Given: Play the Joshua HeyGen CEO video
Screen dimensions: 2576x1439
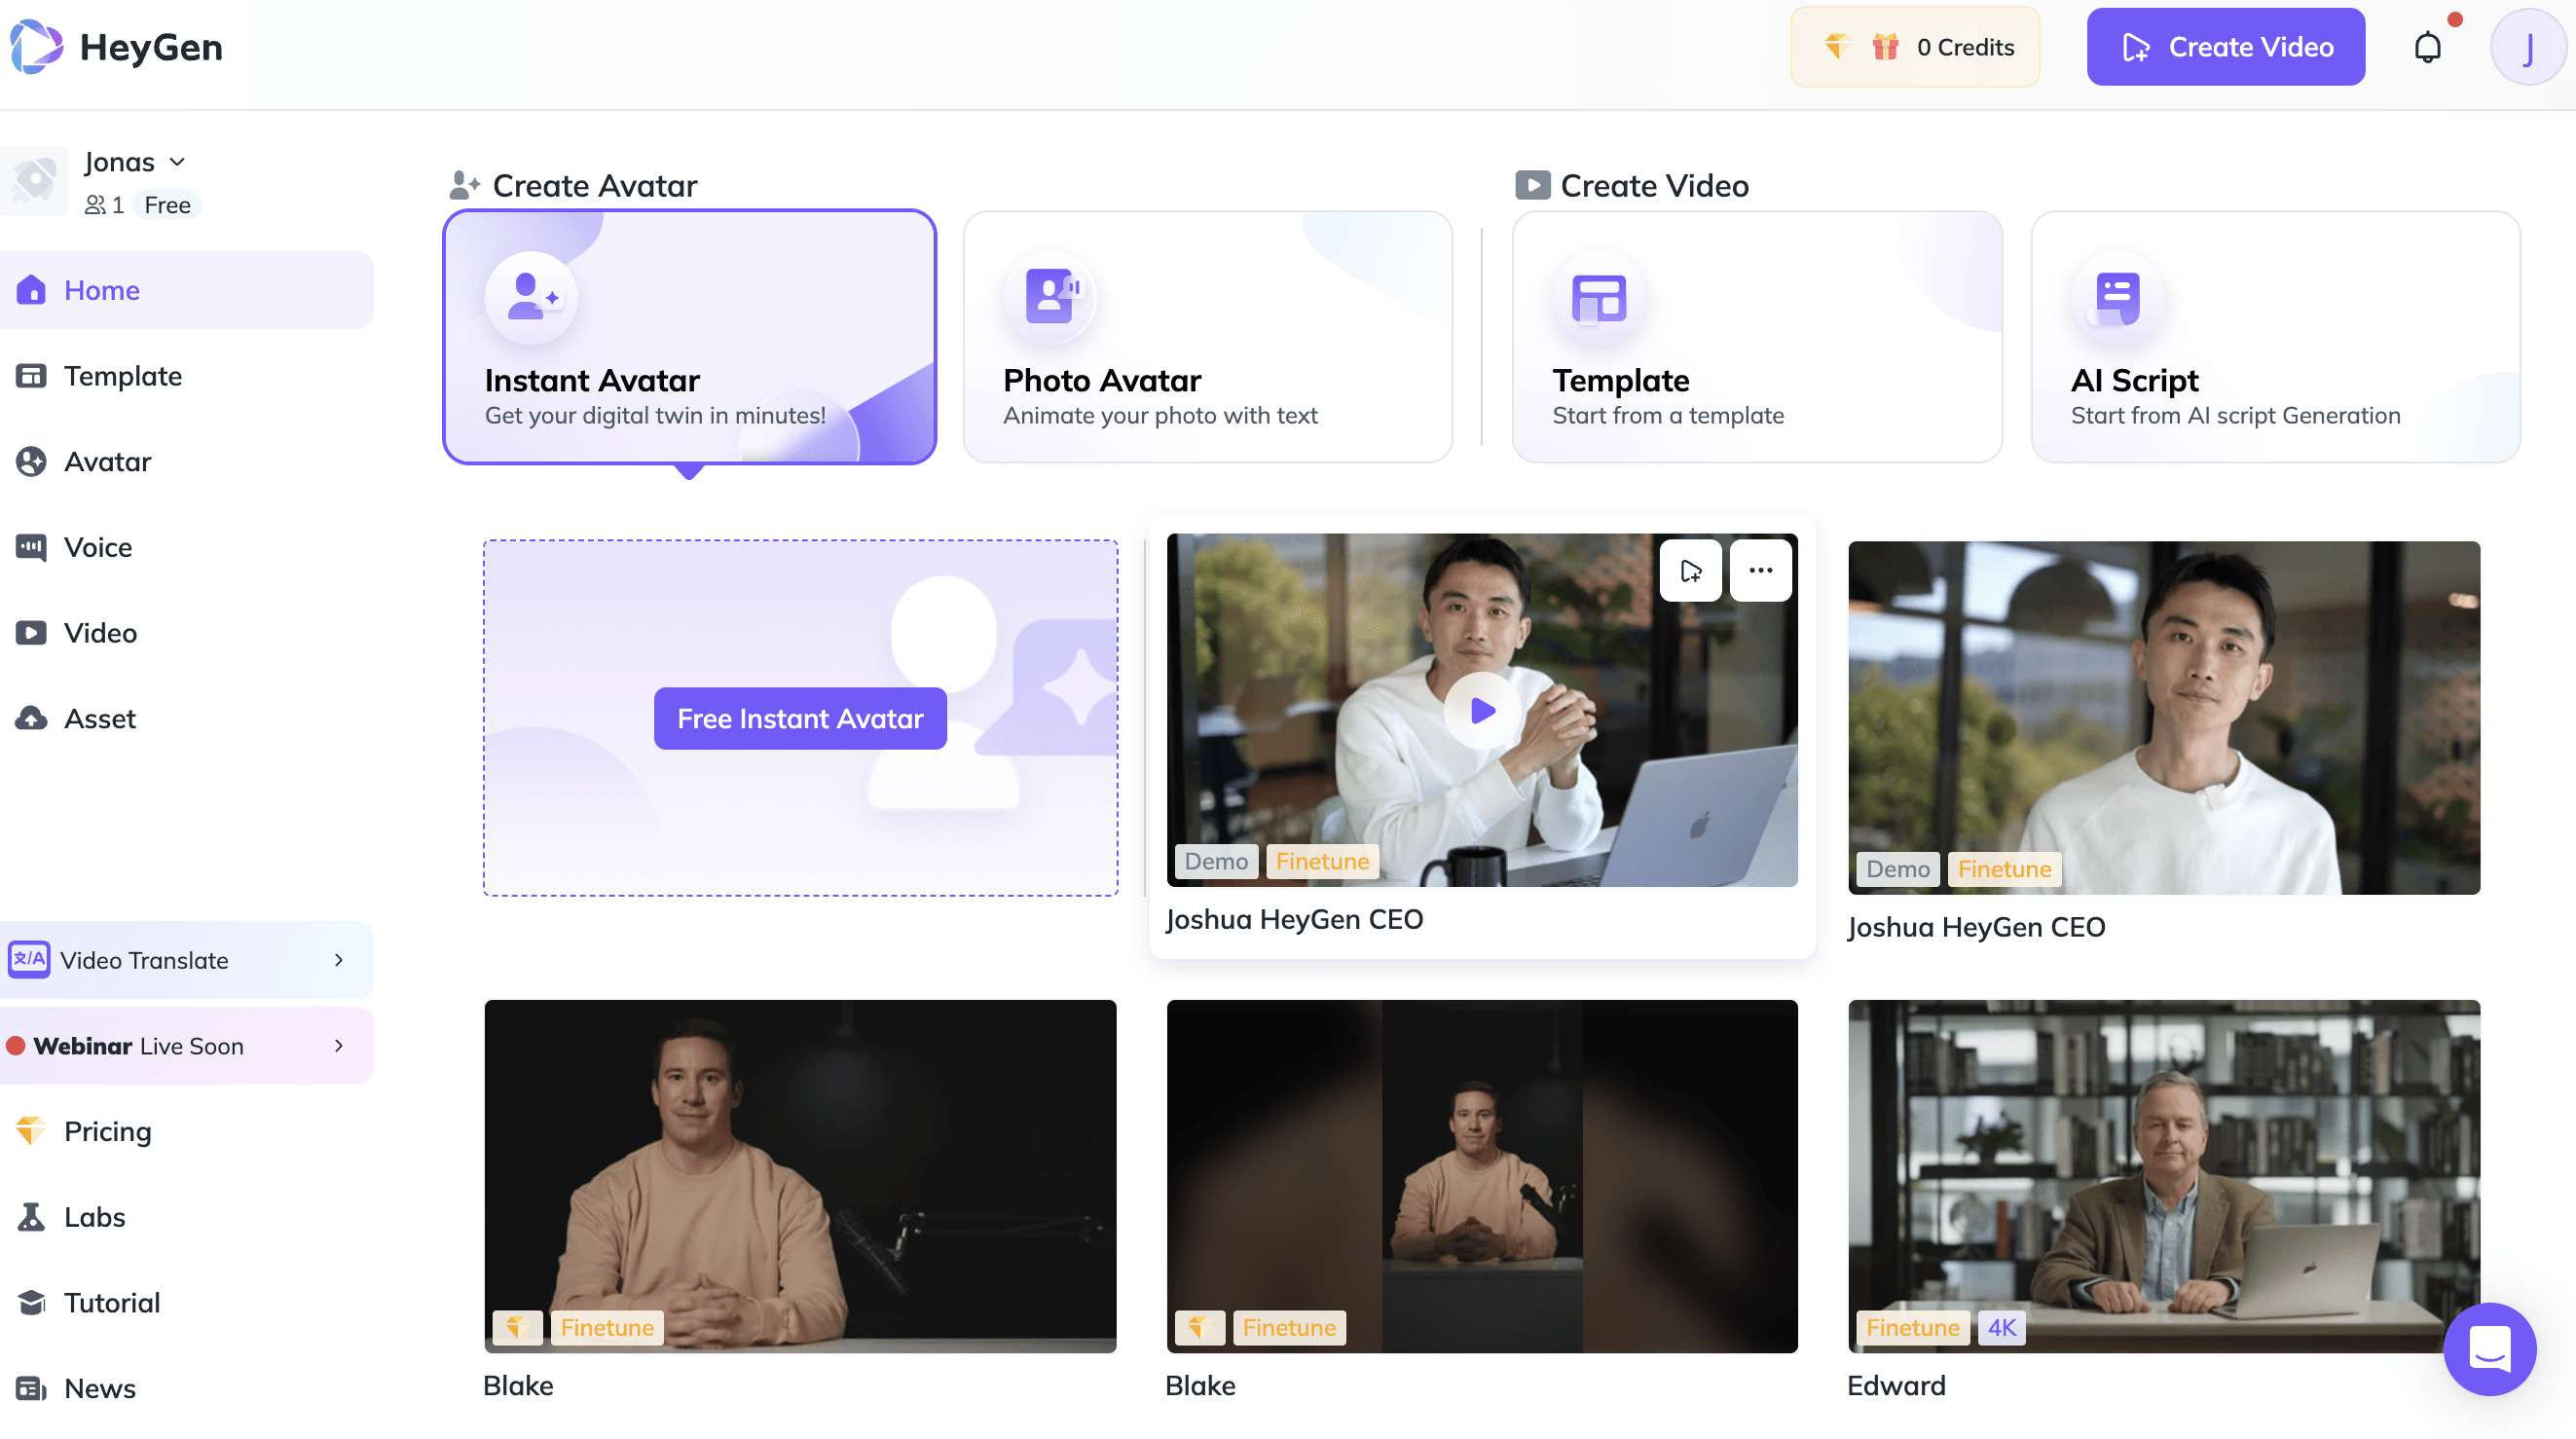Looking at the screenshot, I should (1482, 711).
